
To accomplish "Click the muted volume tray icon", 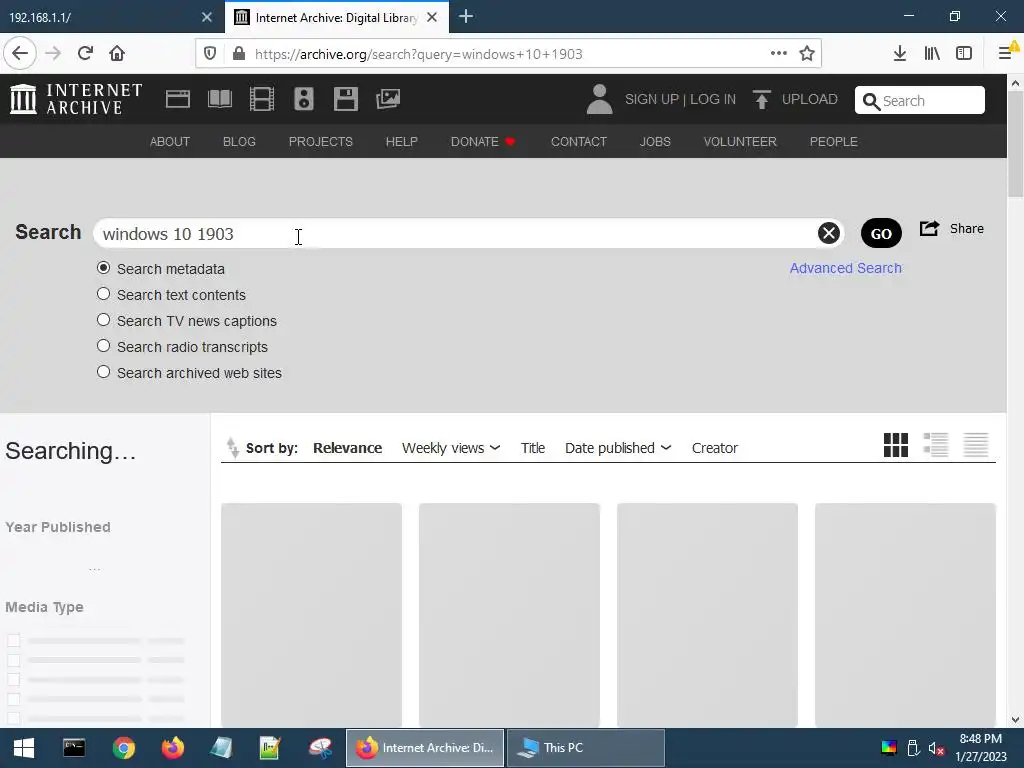I will [x=936, y=748].
